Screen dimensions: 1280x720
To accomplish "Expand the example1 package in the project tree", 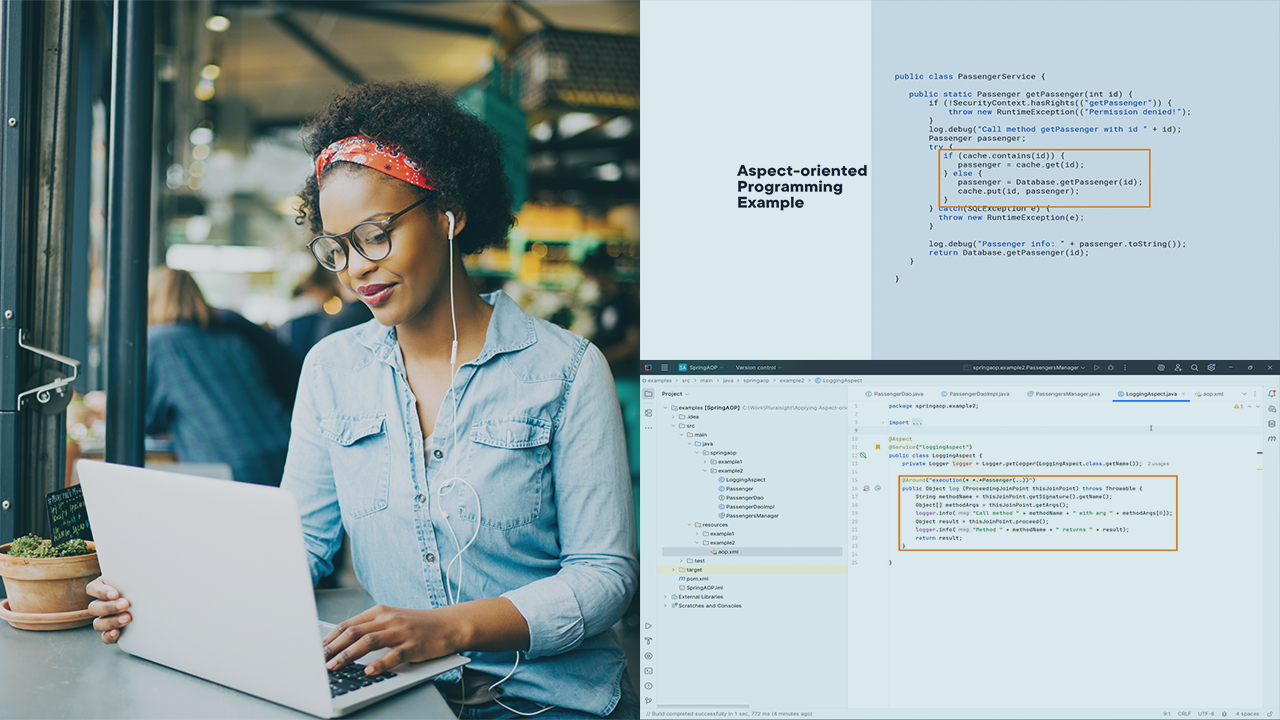I will pyautogui.click(x=705, y=461).
